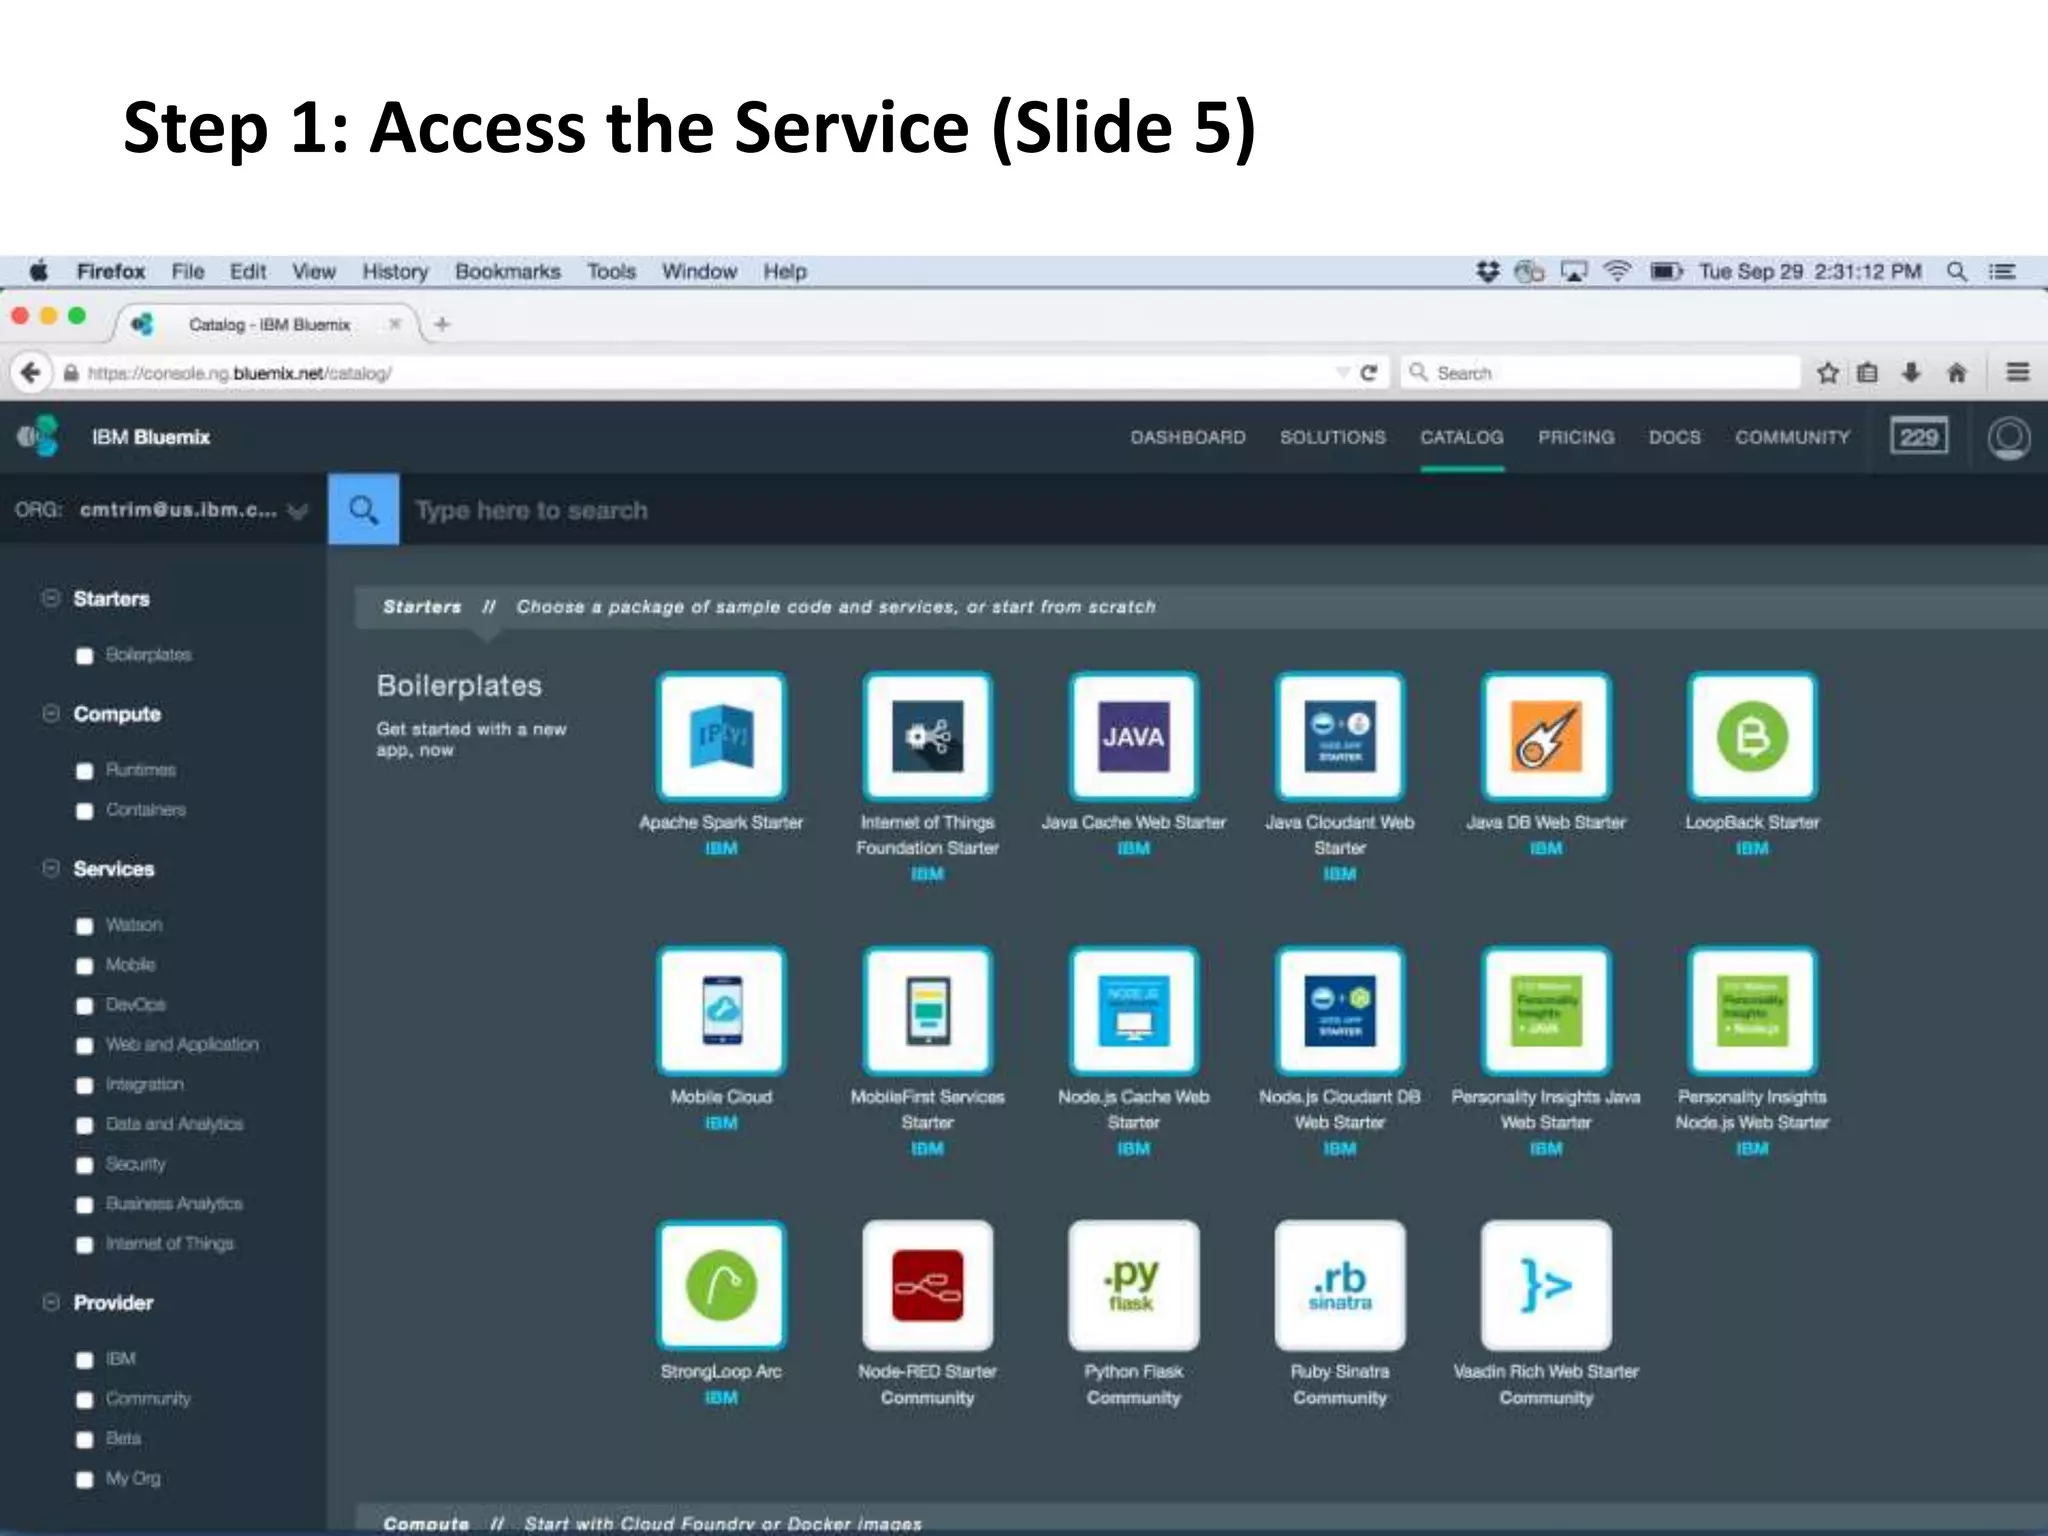Viewport: 2048px width, 1536px height.
Task: Collapse the Starters filter section
Action: click(51, 598)
